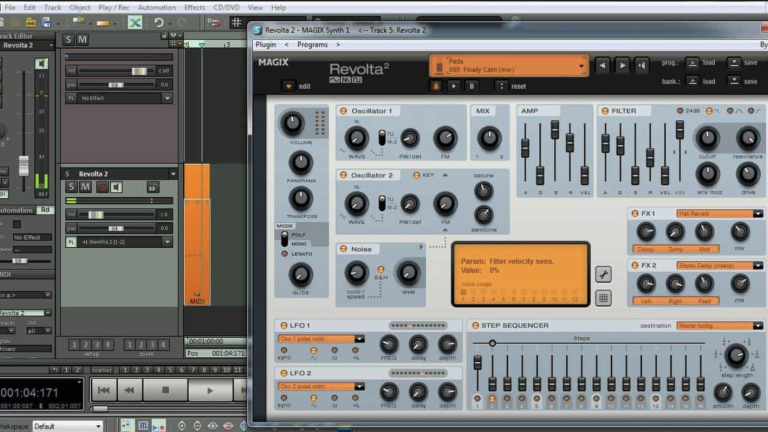This screenshot has width=768, height=432.
Task: Toggle Oscillator 2 on/off
Action: click(x=343, y=175)
